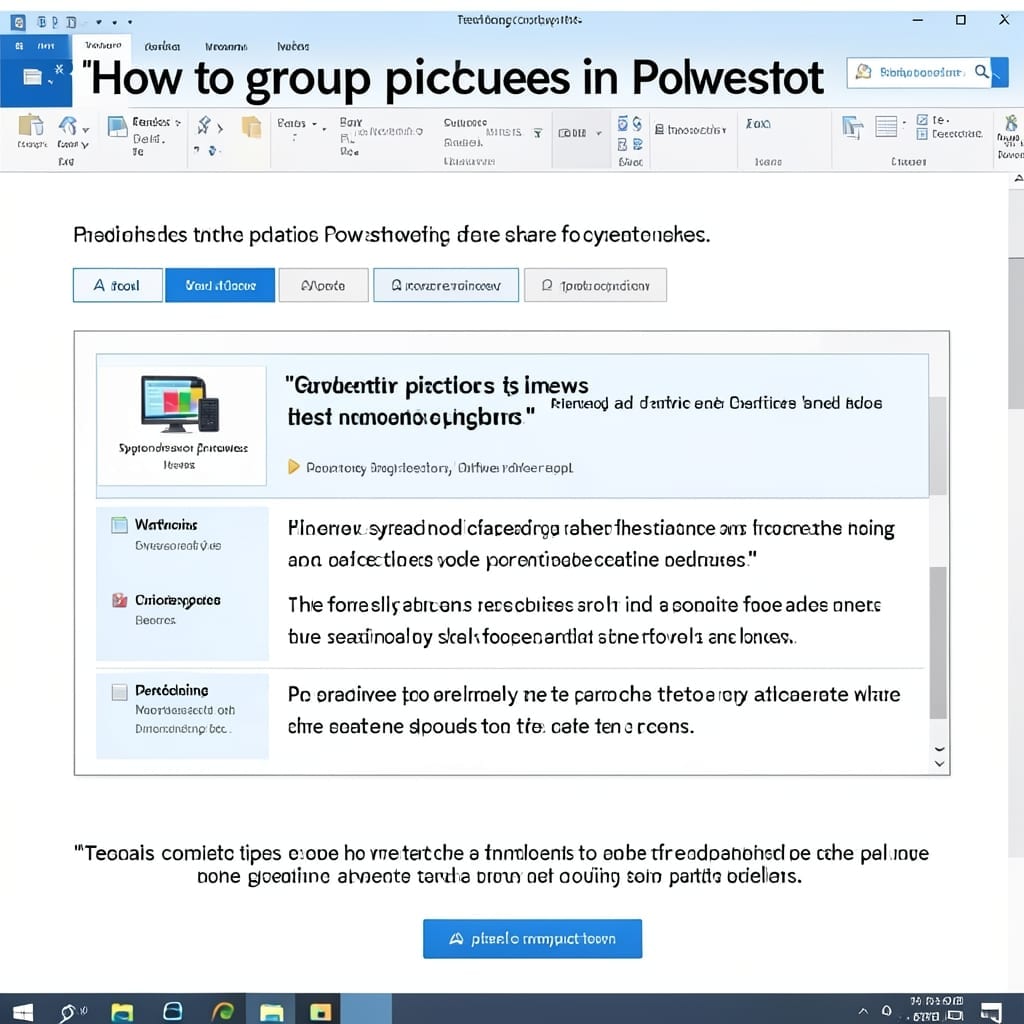
Task: Click the lined text layout icon in ribbon
Action: coord(886,126)
